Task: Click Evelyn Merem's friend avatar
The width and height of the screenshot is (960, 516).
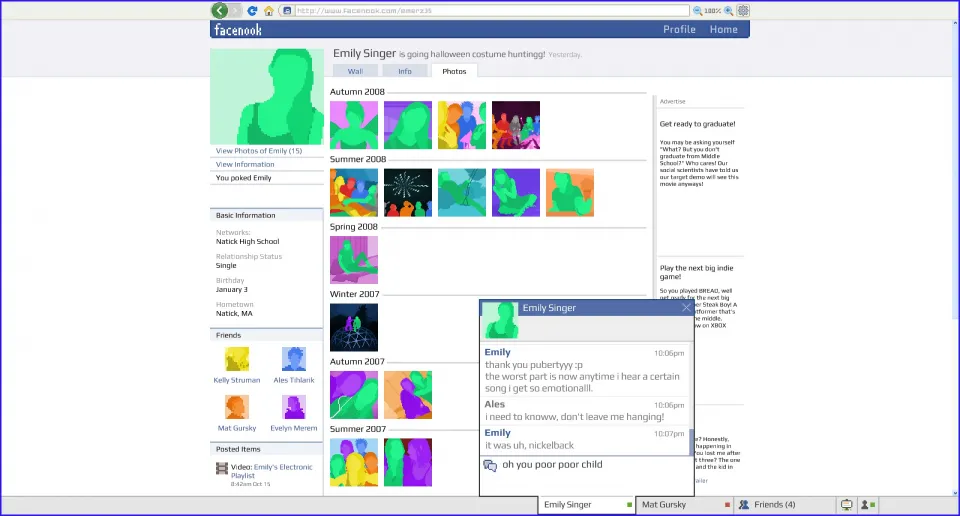Action: 294,407
